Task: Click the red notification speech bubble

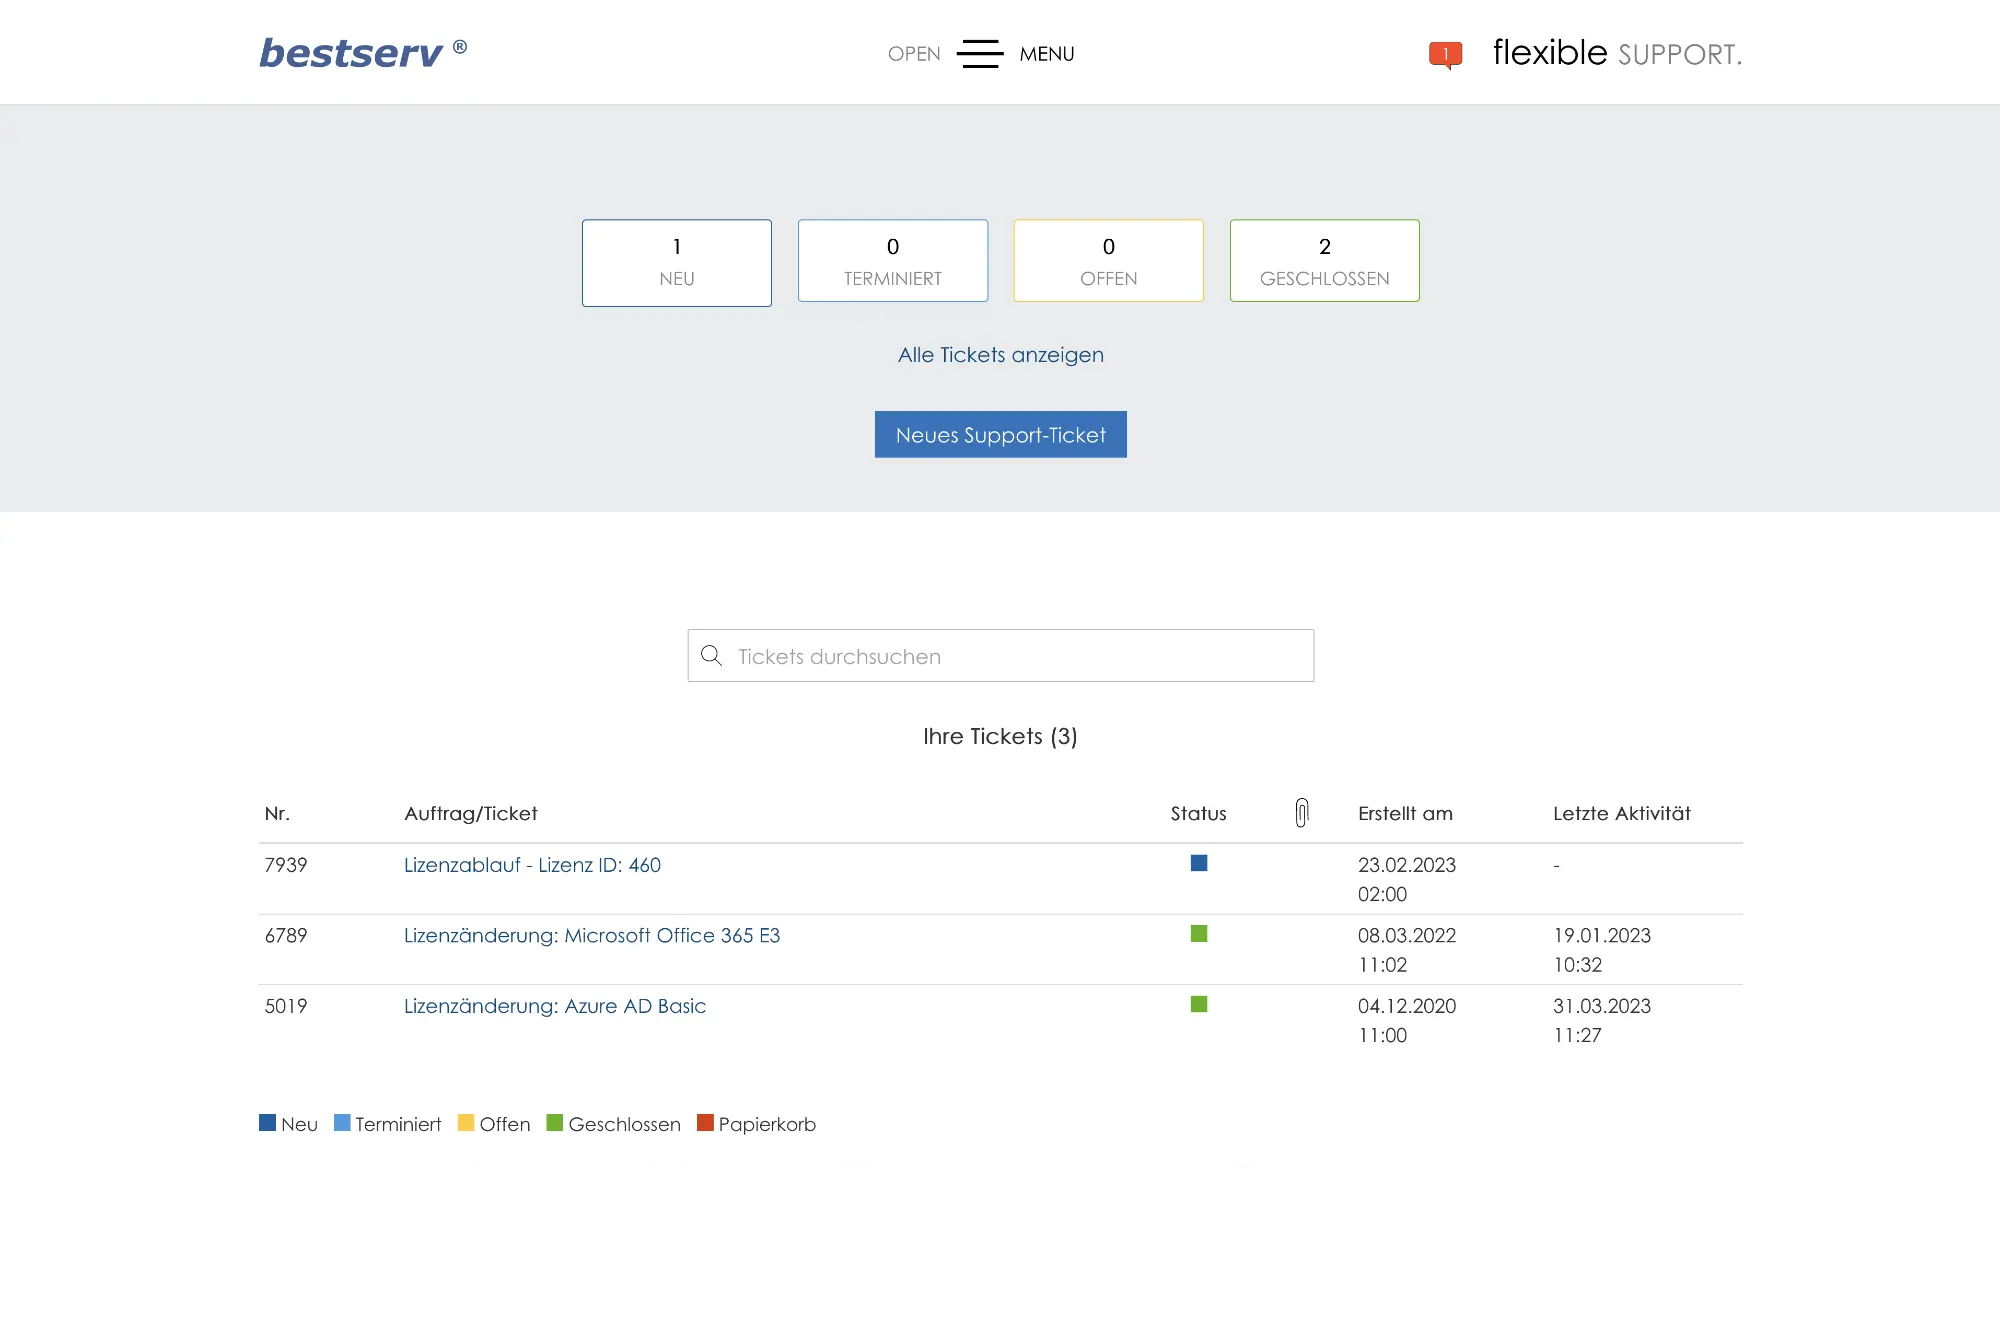Action: tap(1445, 55)
